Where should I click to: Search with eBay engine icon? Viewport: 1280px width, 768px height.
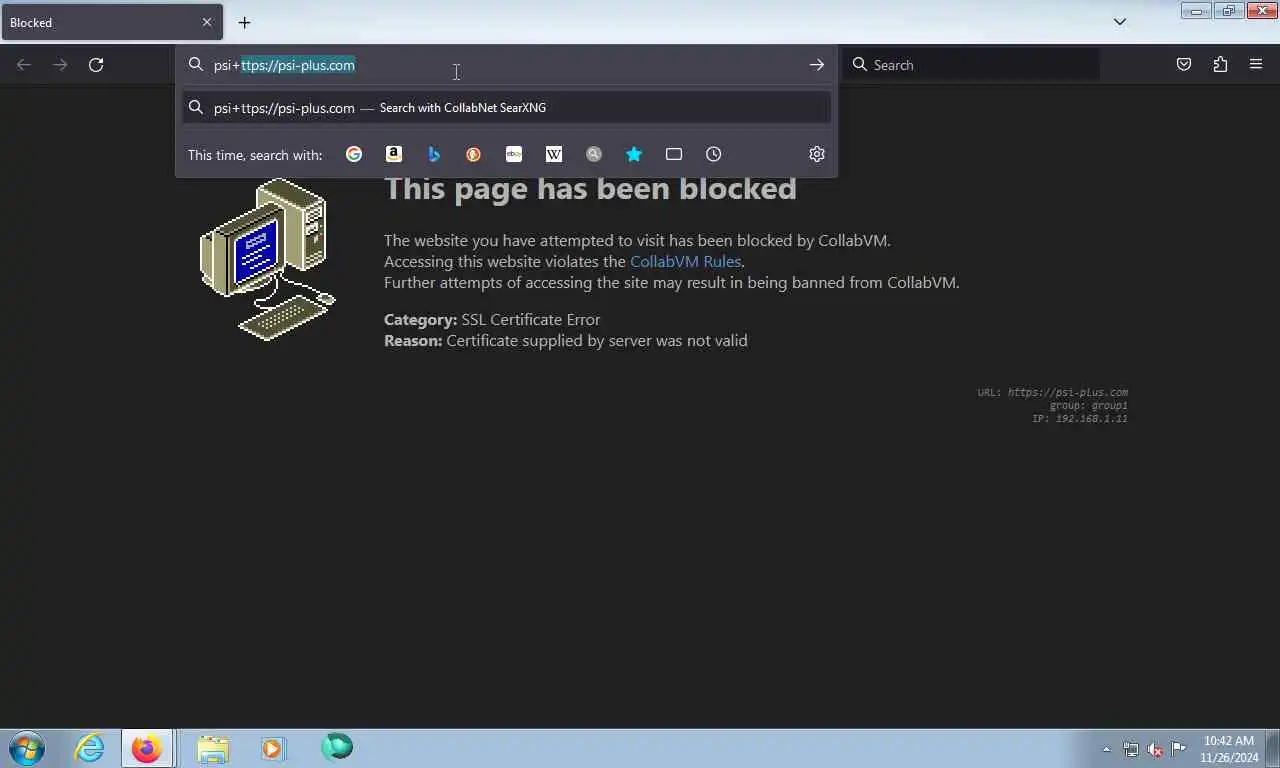click(x=514, y=154)
